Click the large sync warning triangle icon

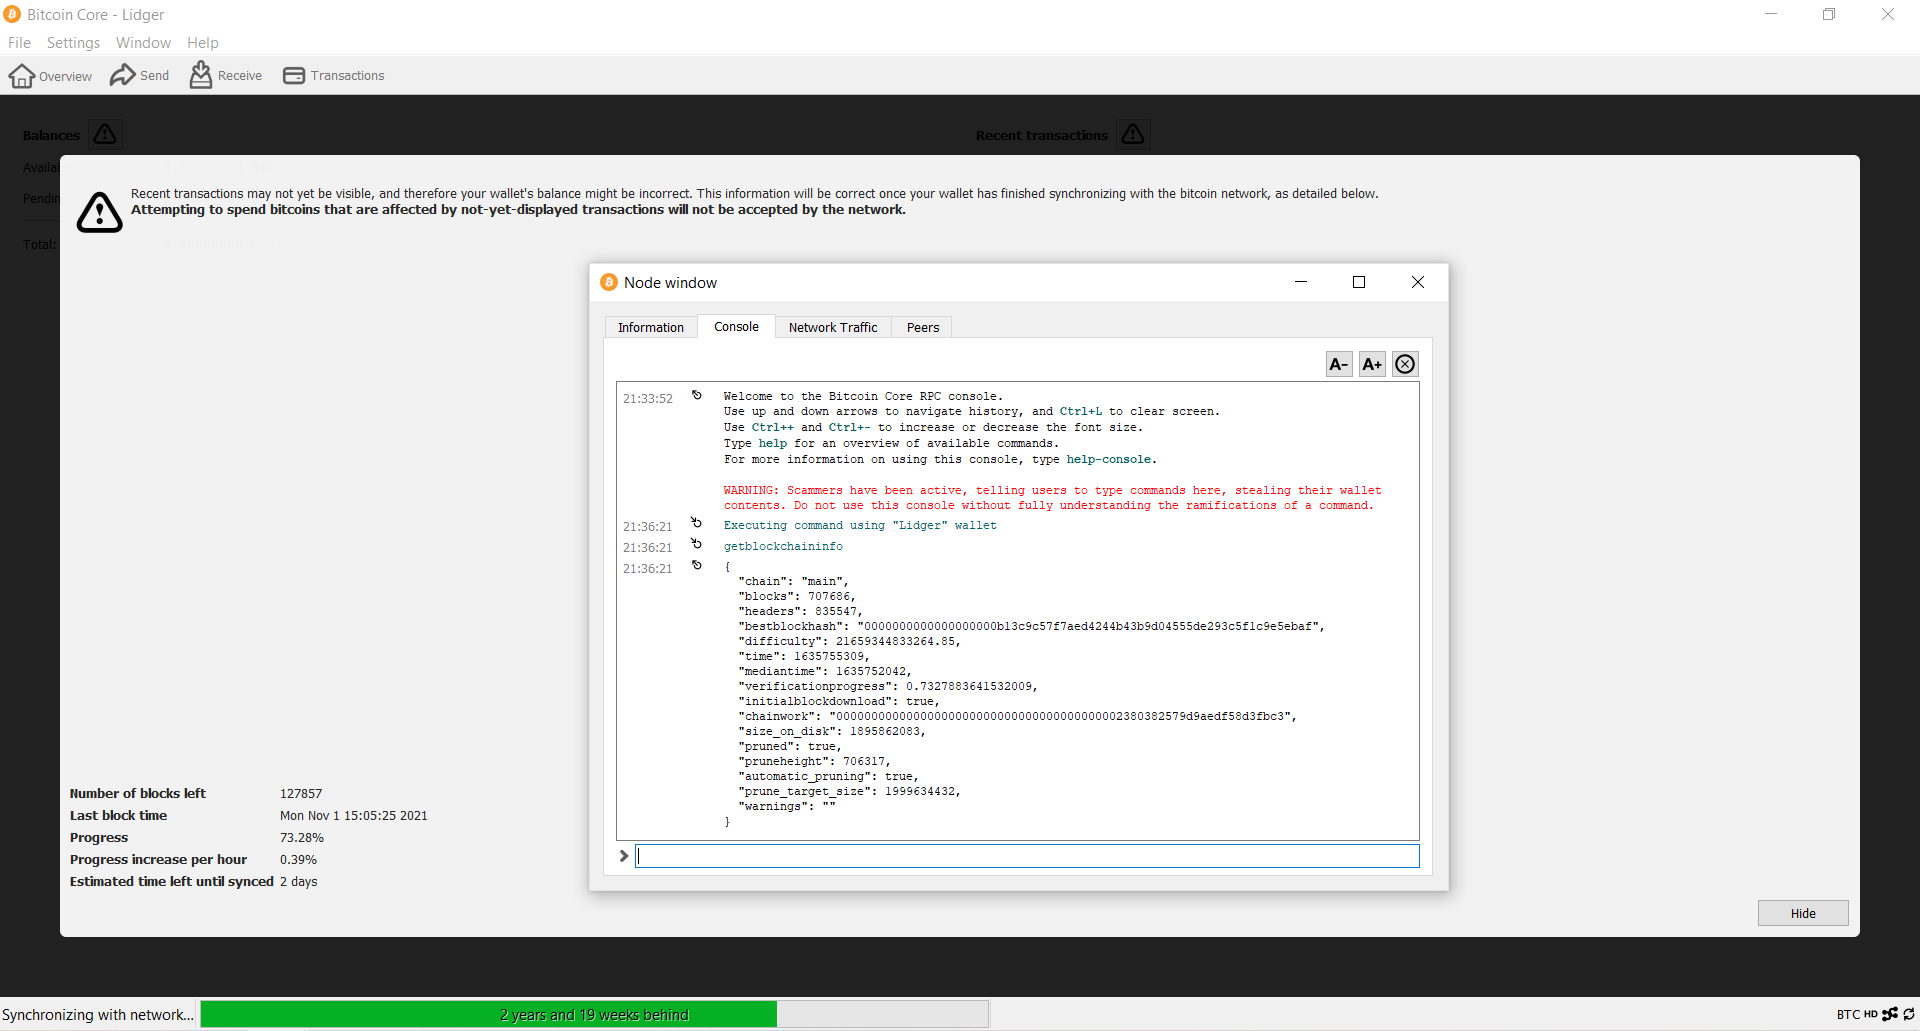(x=100, y=212)
